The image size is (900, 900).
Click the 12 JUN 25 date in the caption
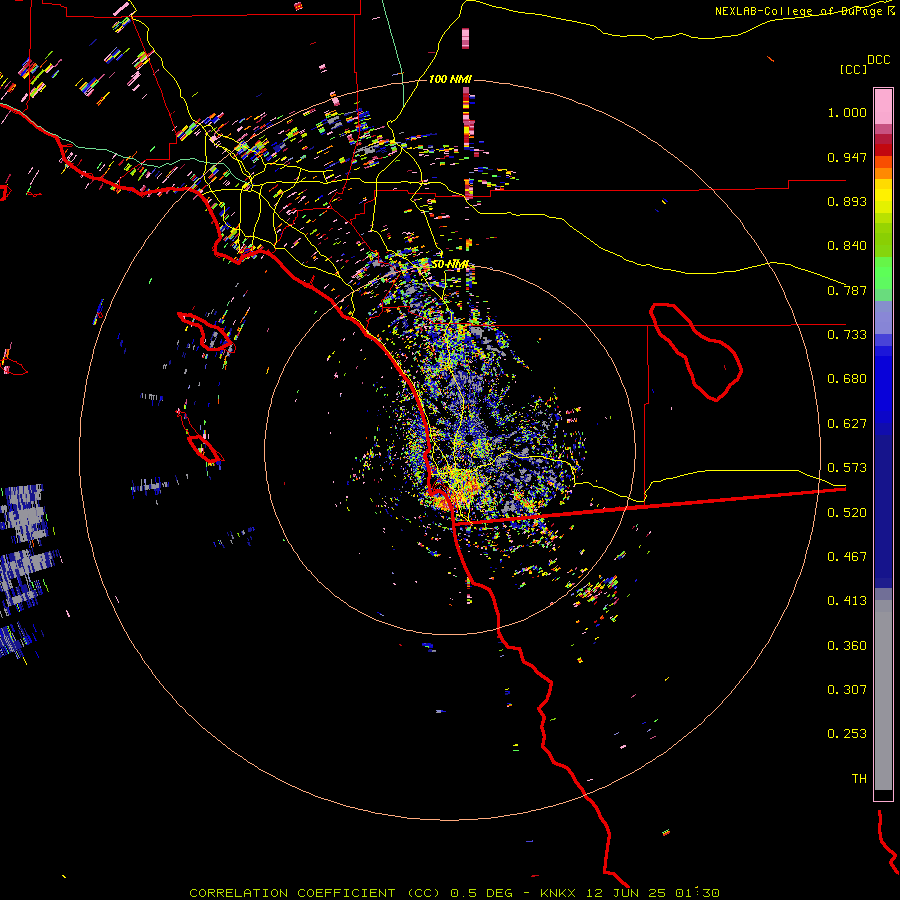626,893
